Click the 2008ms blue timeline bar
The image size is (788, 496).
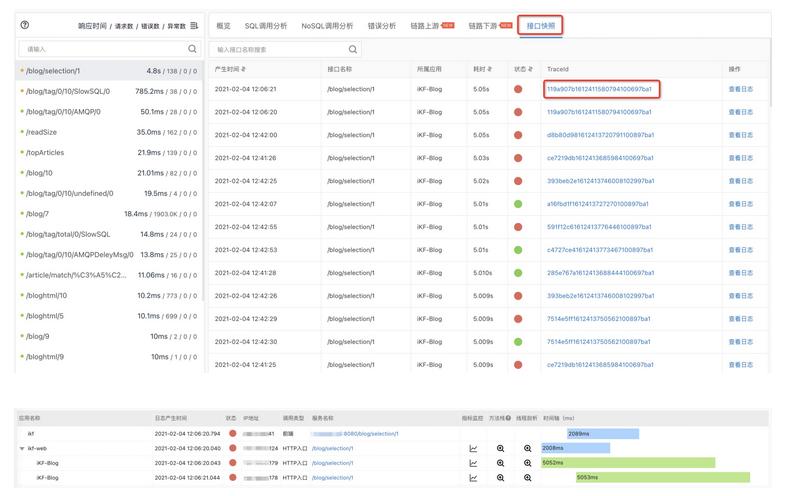(x=576, y=448)
